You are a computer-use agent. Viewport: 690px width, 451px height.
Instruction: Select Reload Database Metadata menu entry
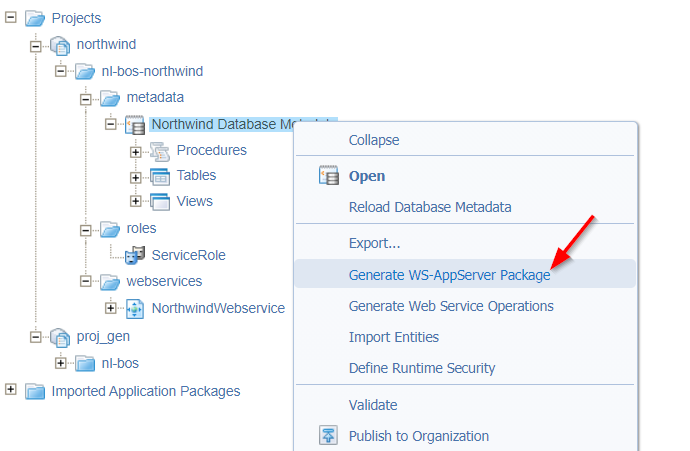point(429,207)
